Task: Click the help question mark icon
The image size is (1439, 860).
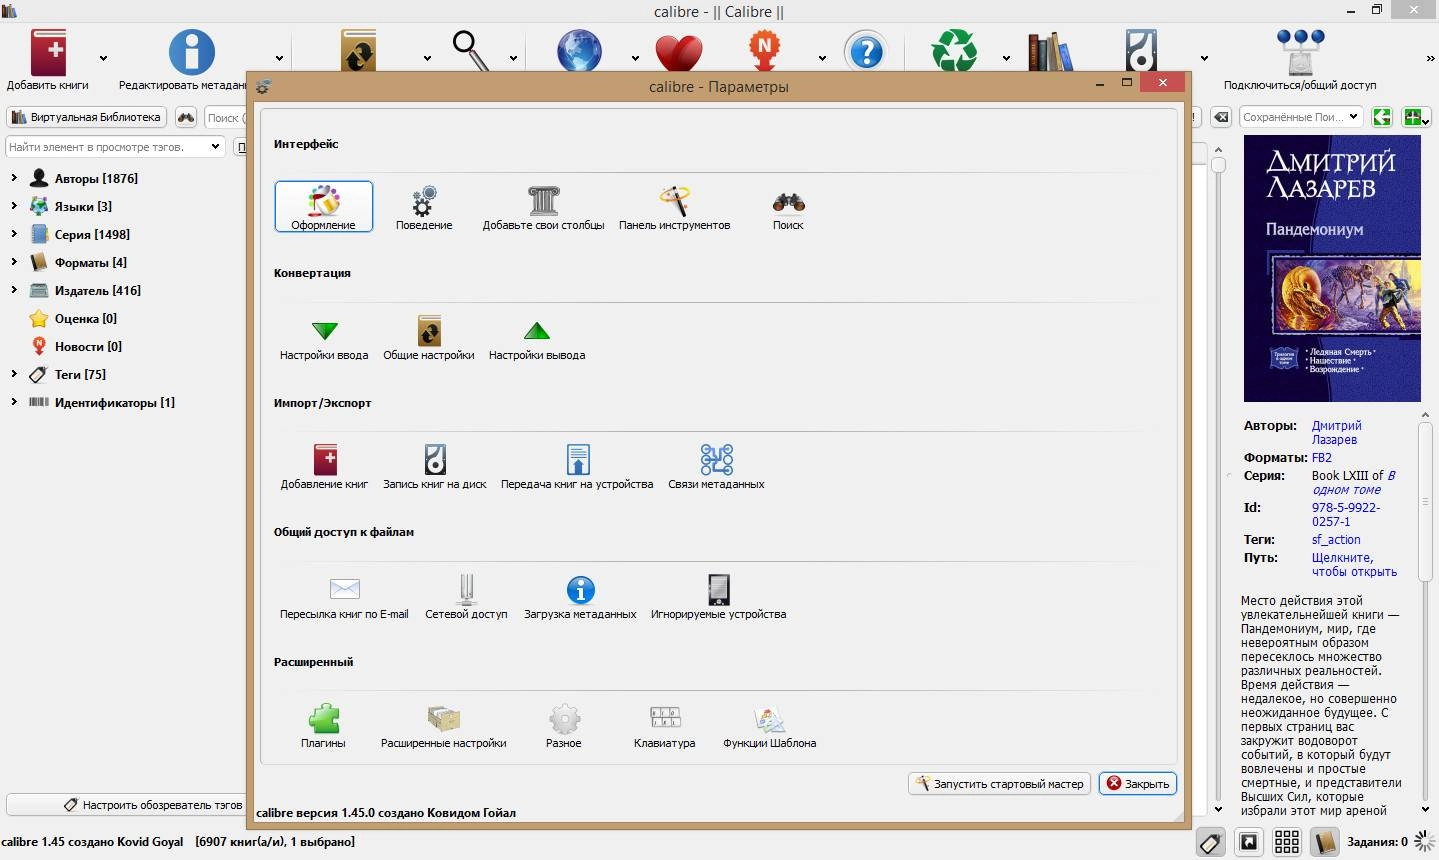Action: click(x=865, y=52)
